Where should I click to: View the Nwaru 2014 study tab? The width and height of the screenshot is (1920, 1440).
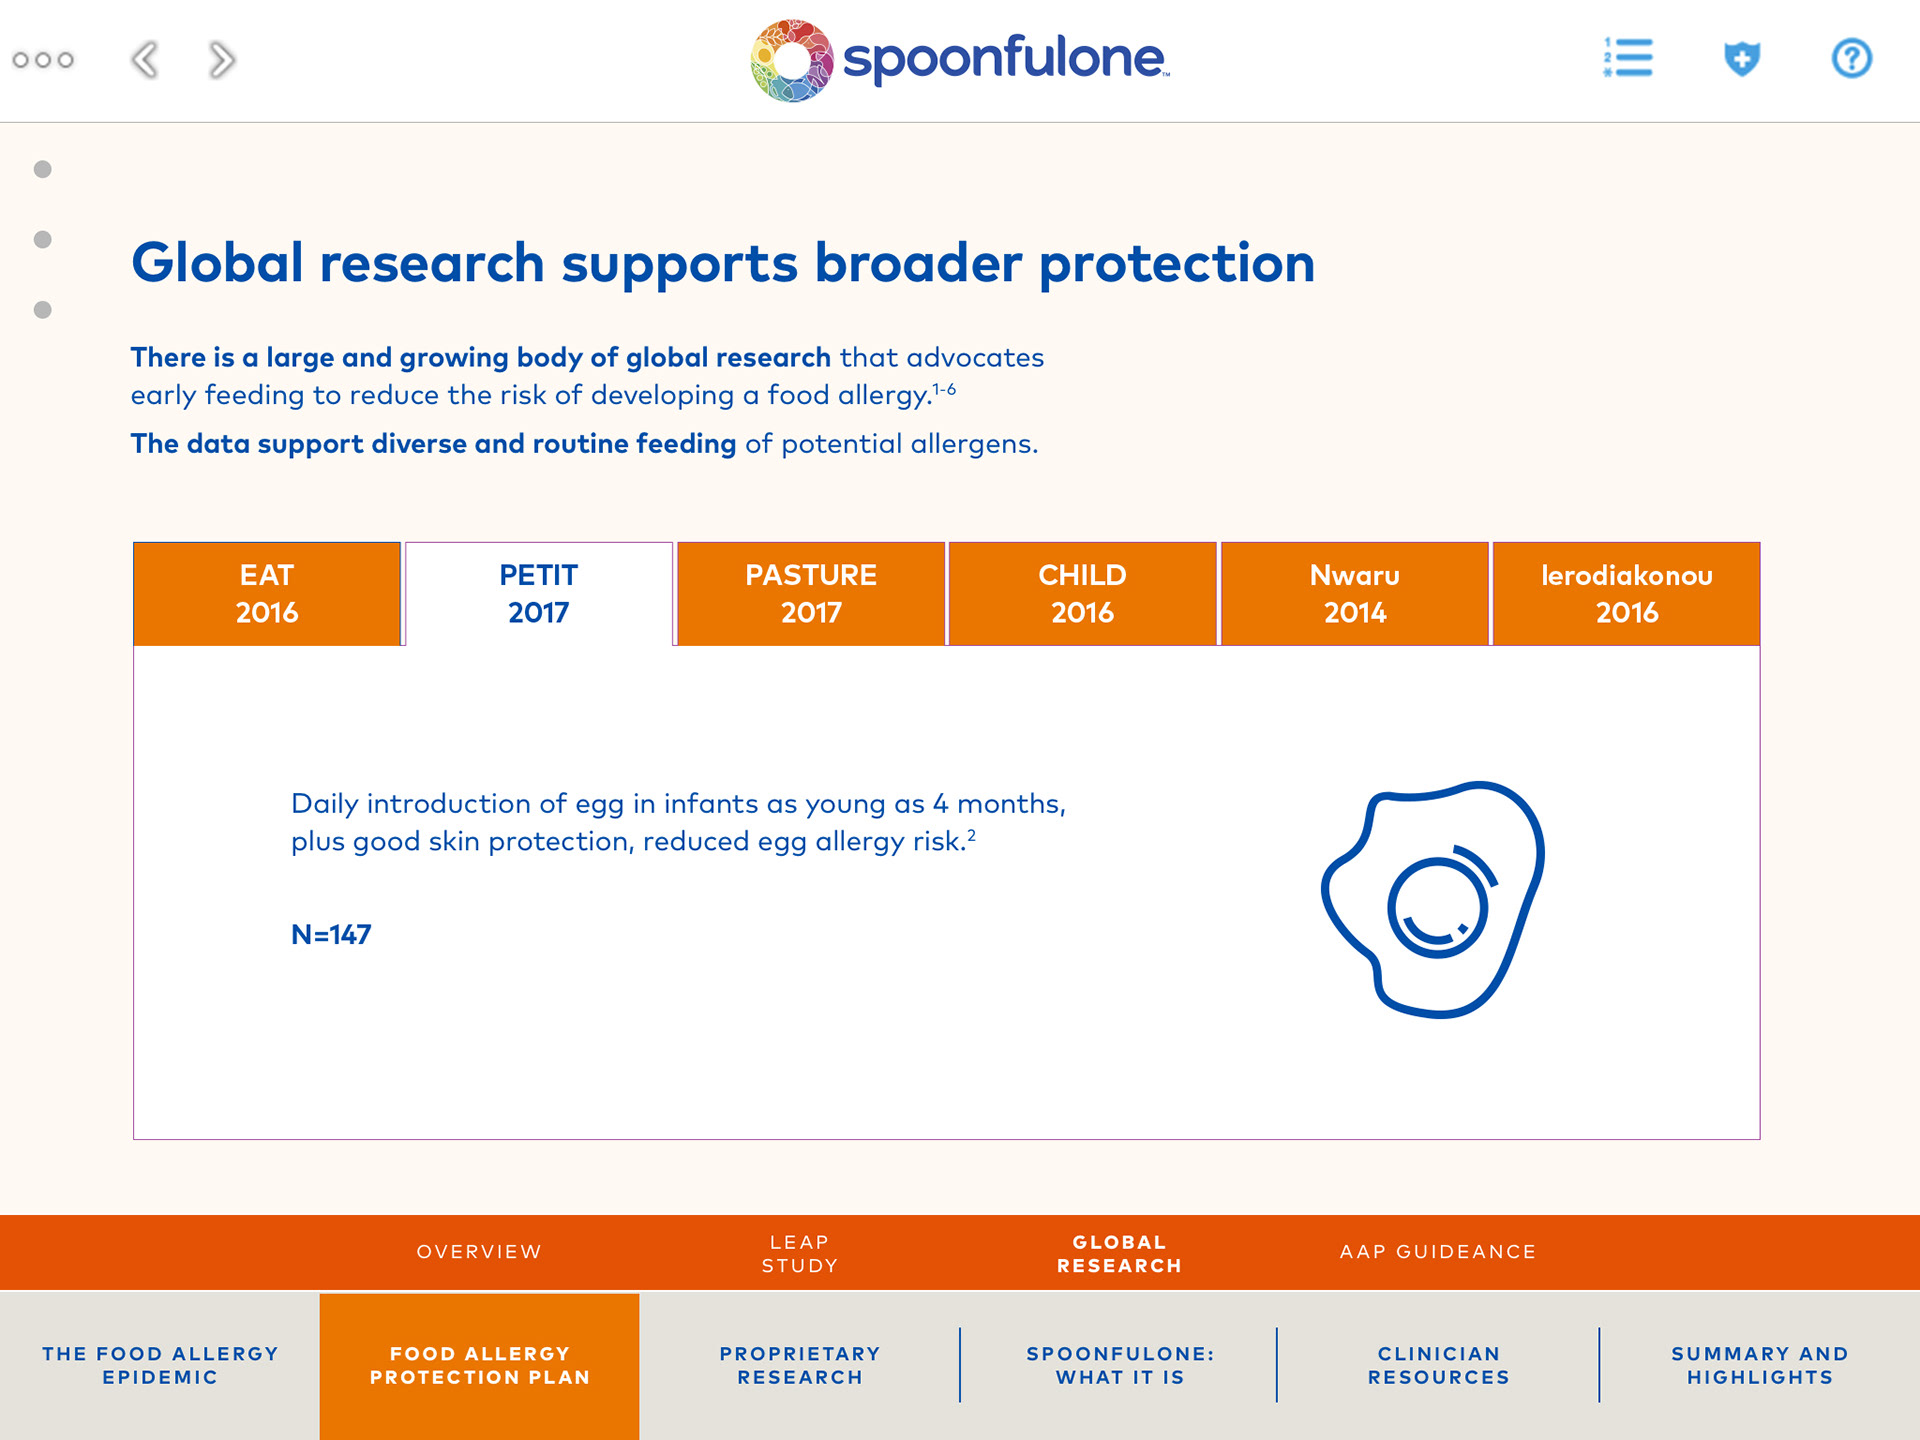(x=1355, y=594)
